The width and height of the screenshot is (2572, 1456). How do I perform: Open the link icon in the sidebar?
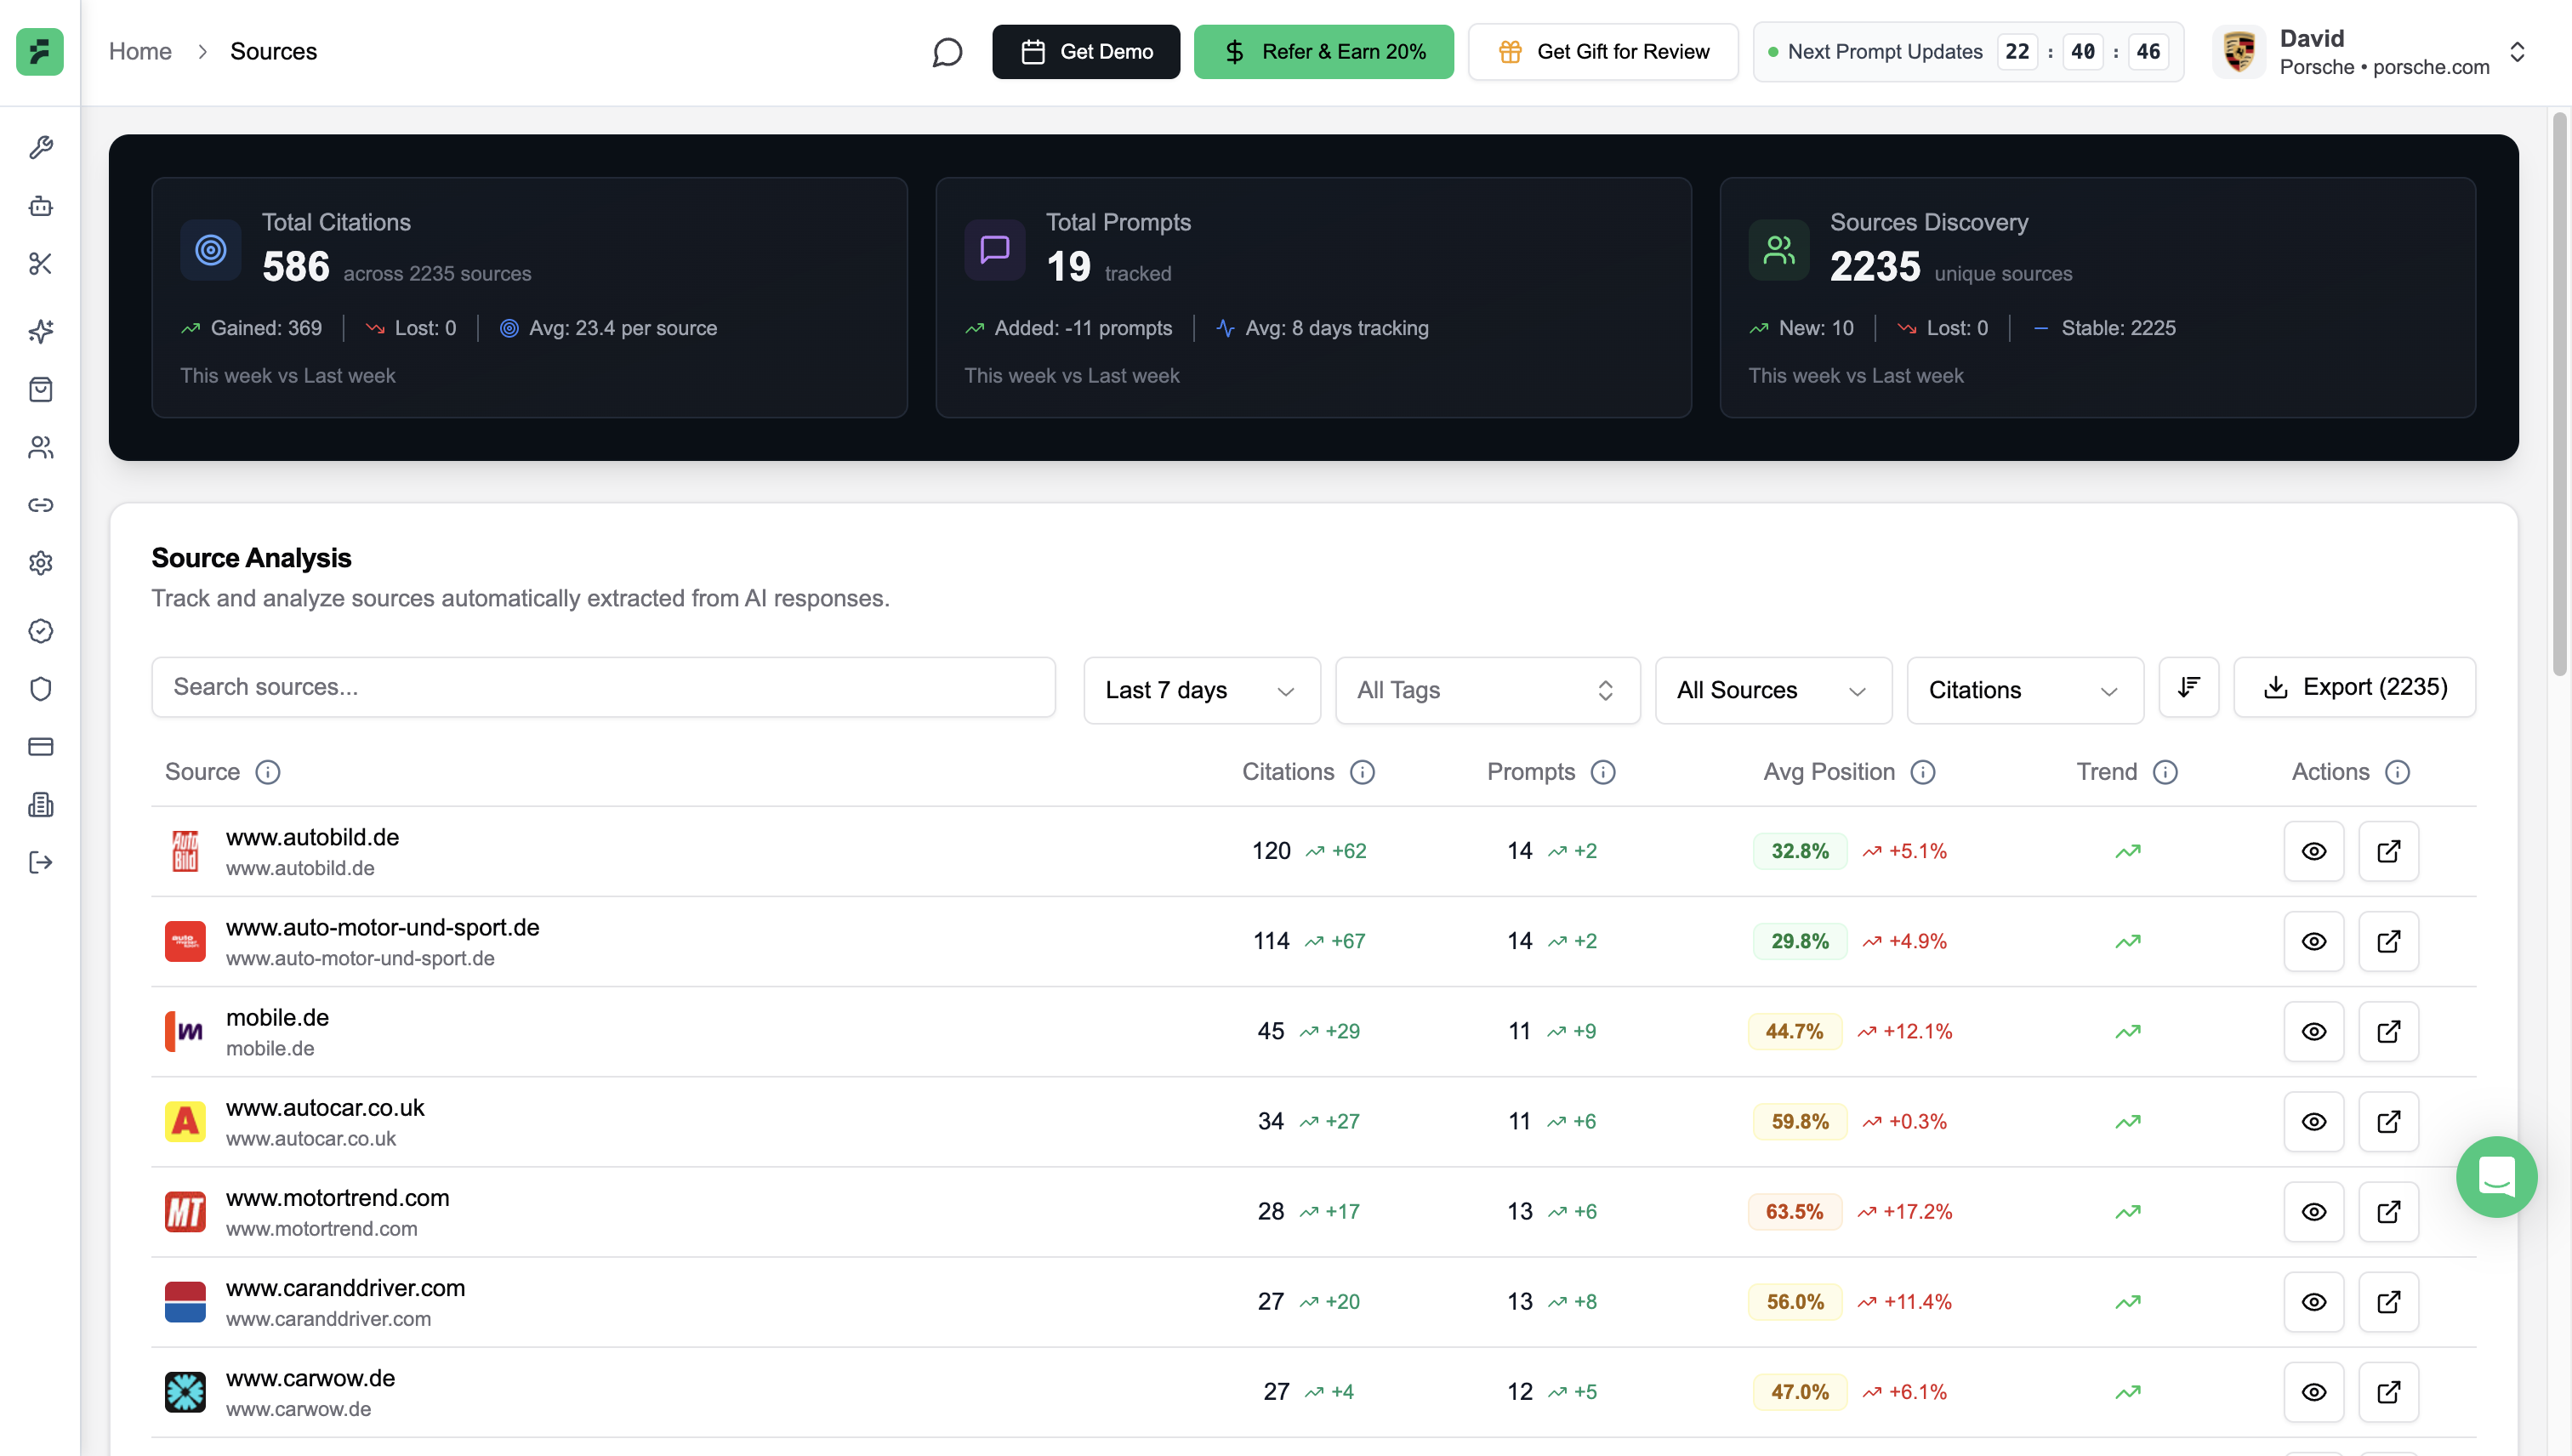click(x=40, y=505)
